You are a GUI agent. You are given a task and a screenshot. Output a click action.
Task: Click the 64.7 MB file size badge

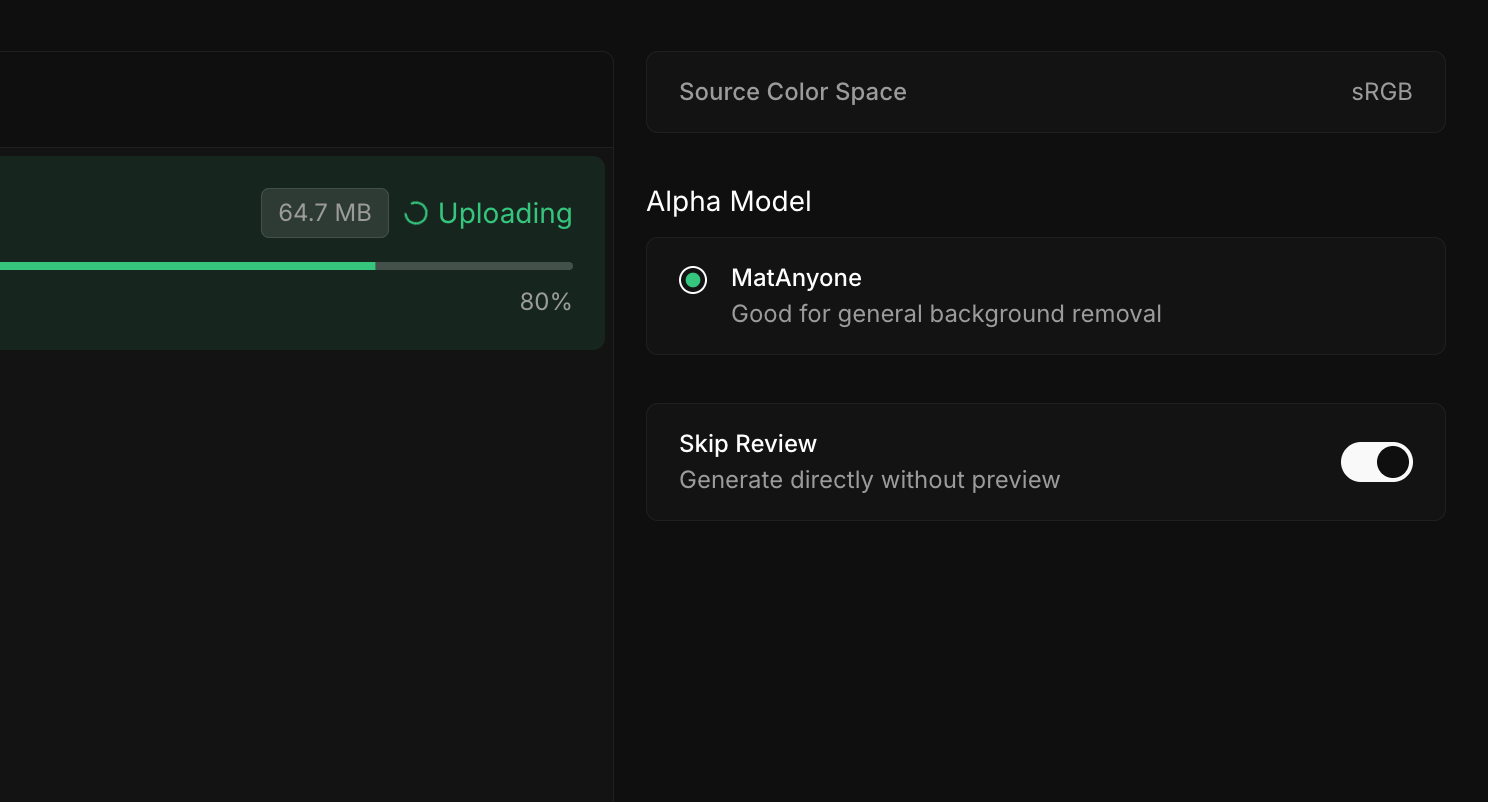point(324,213)
